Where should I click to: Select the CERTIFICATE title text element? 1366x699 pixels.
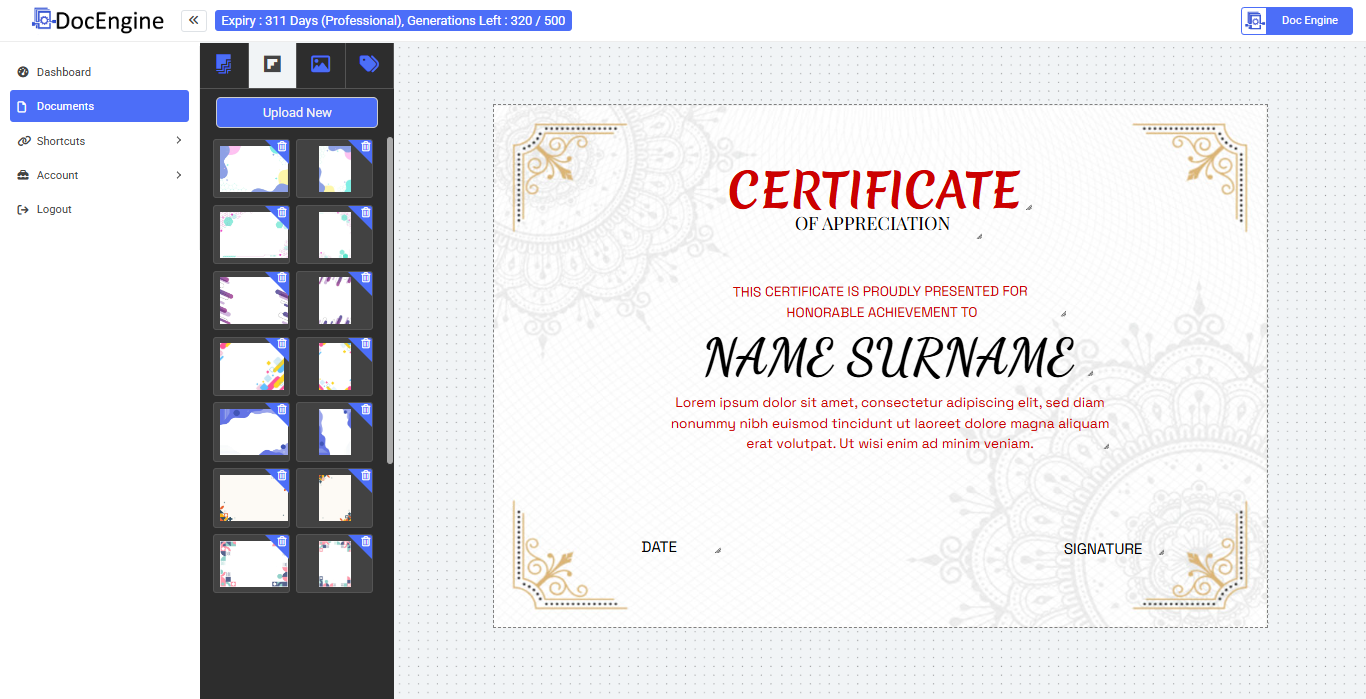click(x=873, y=189)
